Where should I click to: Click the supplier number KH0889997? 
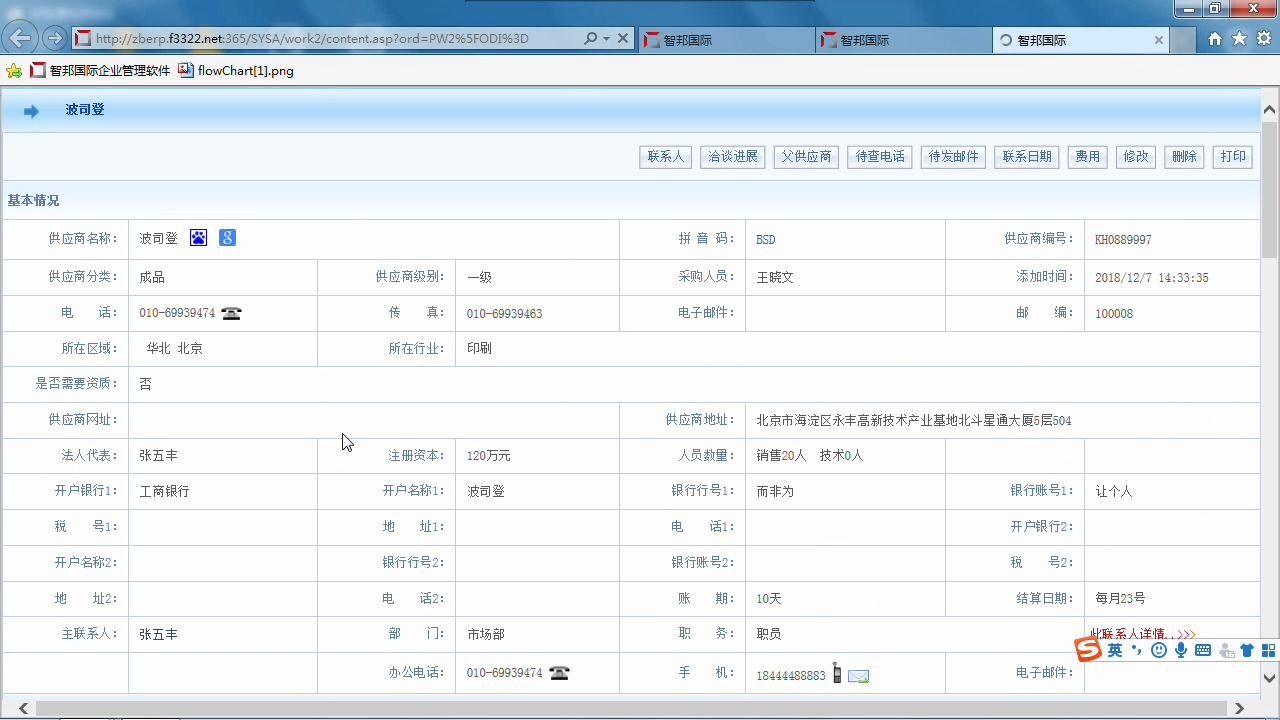[x=1123, y=240]
